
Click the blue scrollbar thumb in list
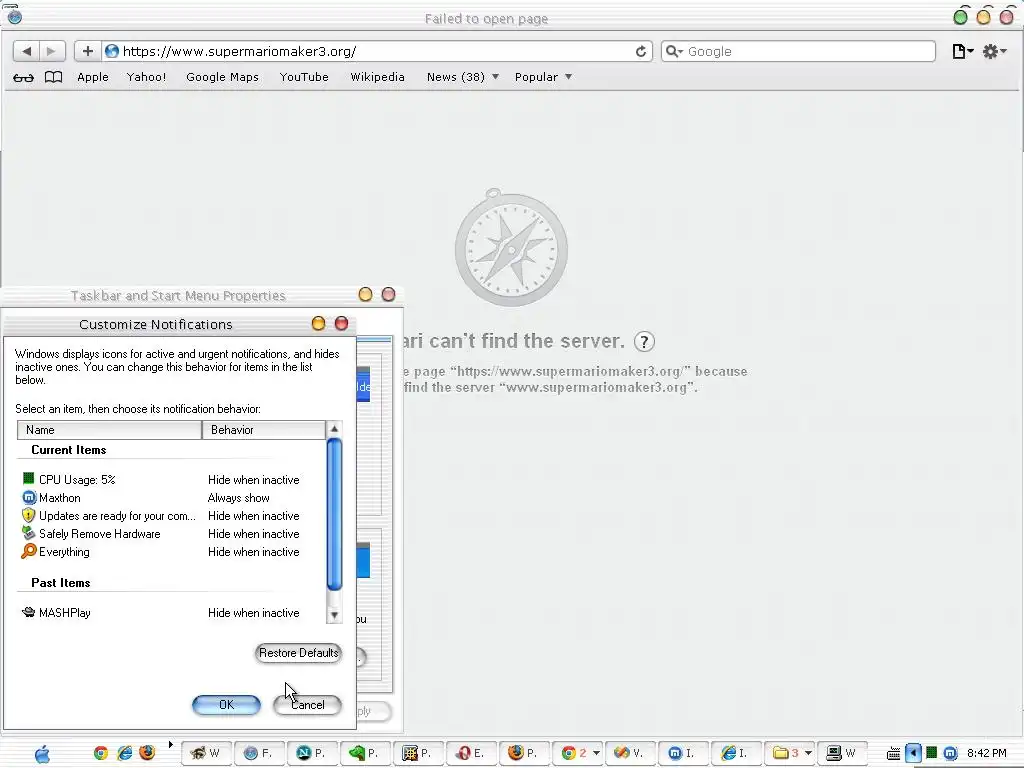pyautogui.click(x=334, y=515)
